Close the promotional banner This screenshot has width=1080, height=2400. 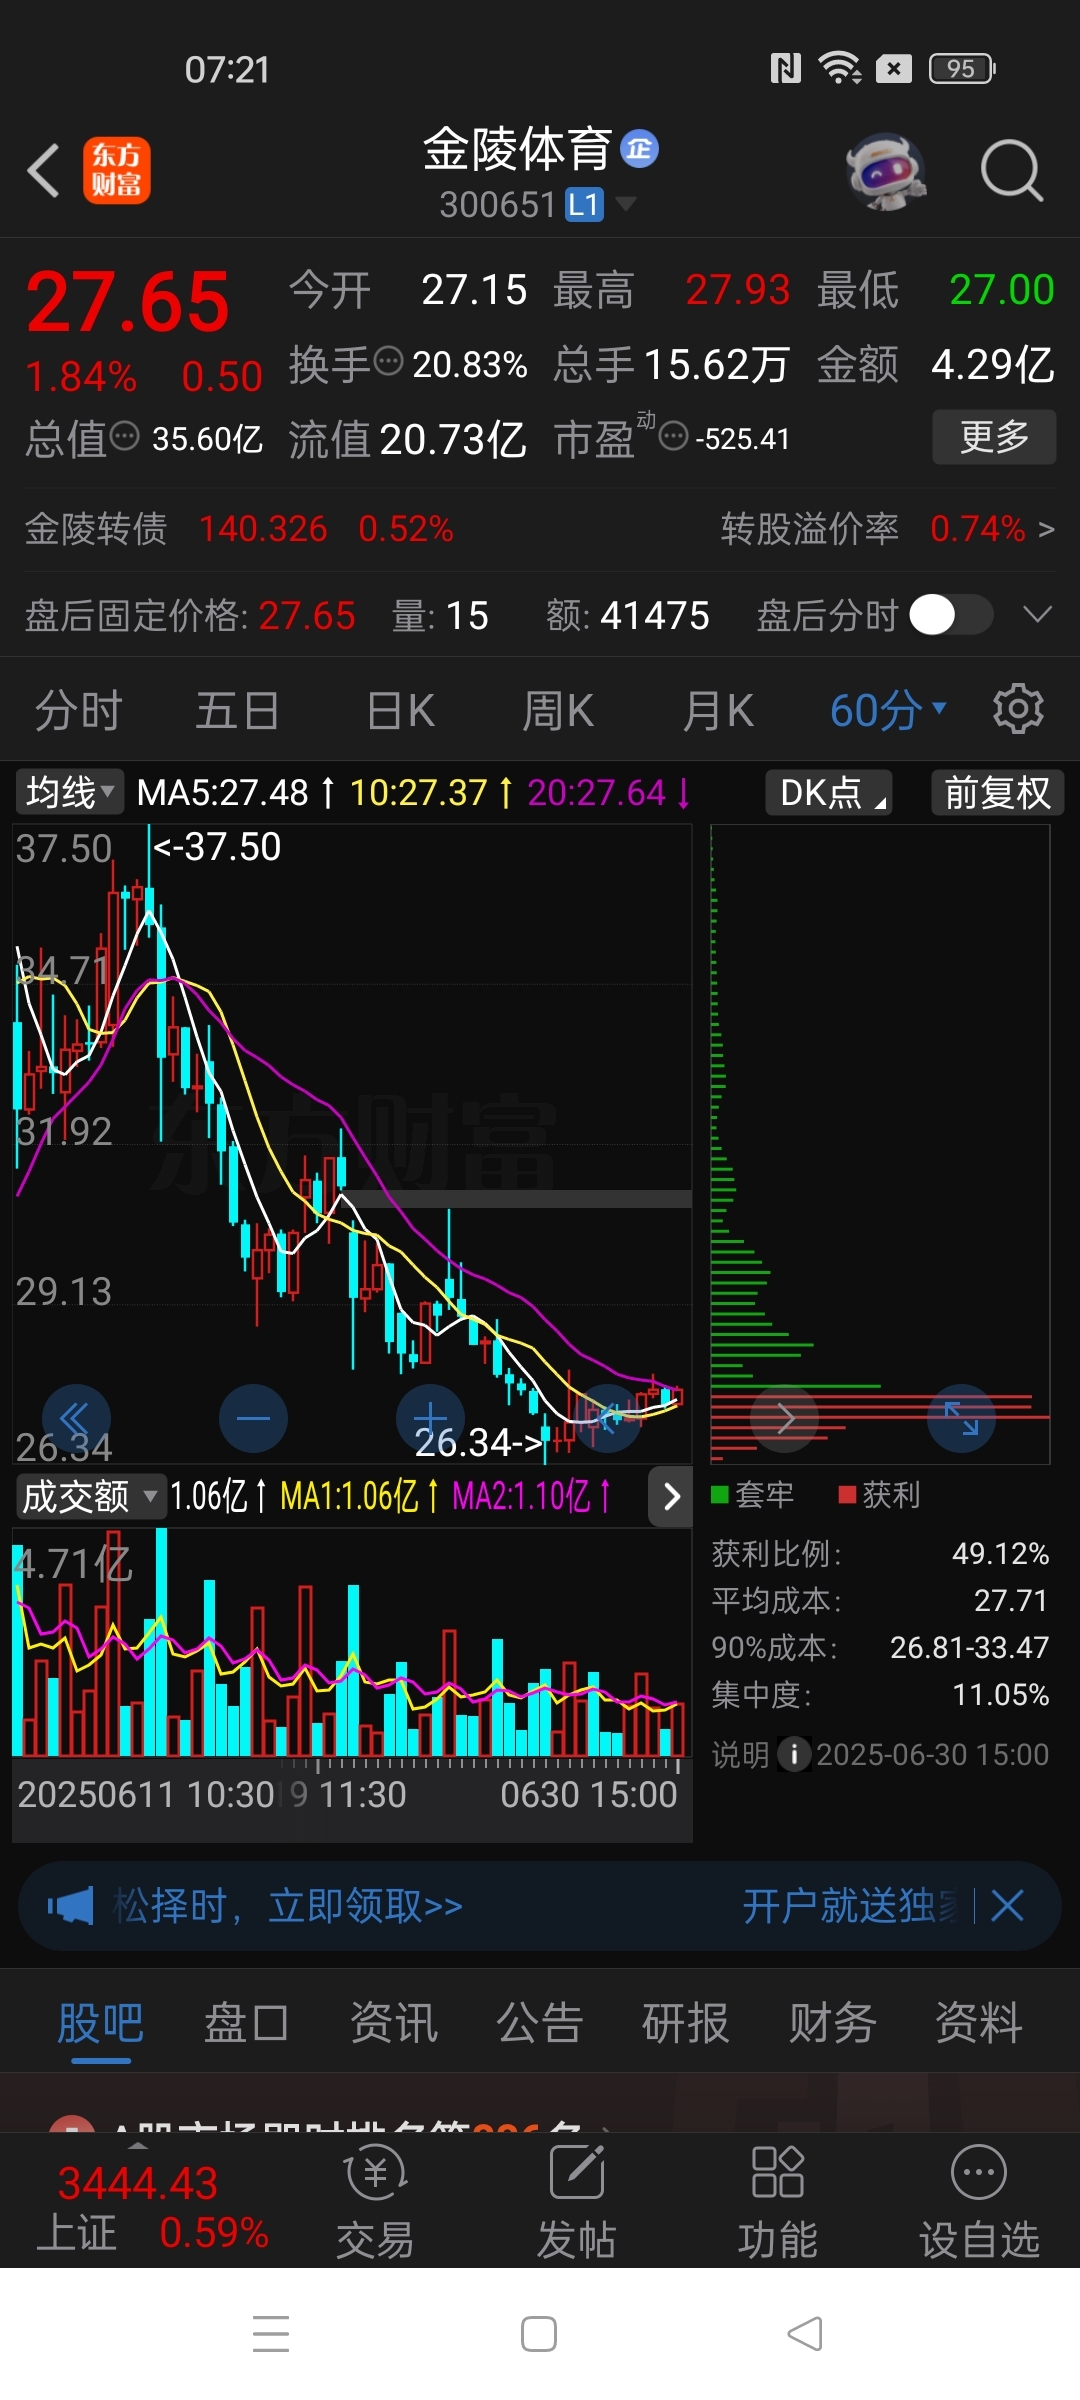1007,1906
